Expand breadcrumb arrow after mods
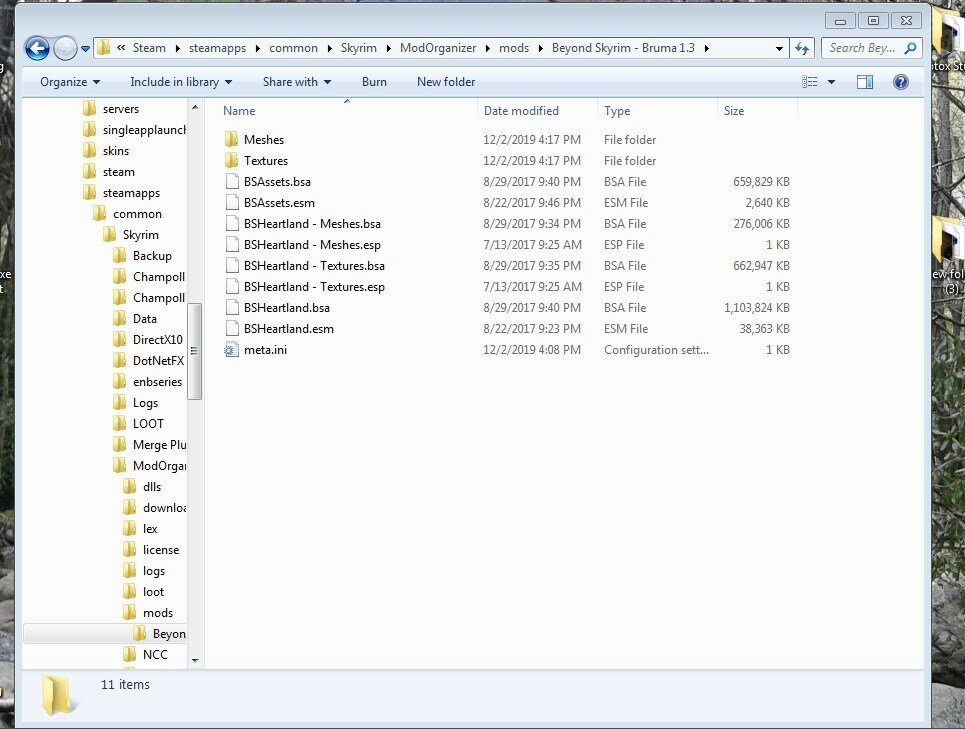The image size is (965, 730). (540, 48)
